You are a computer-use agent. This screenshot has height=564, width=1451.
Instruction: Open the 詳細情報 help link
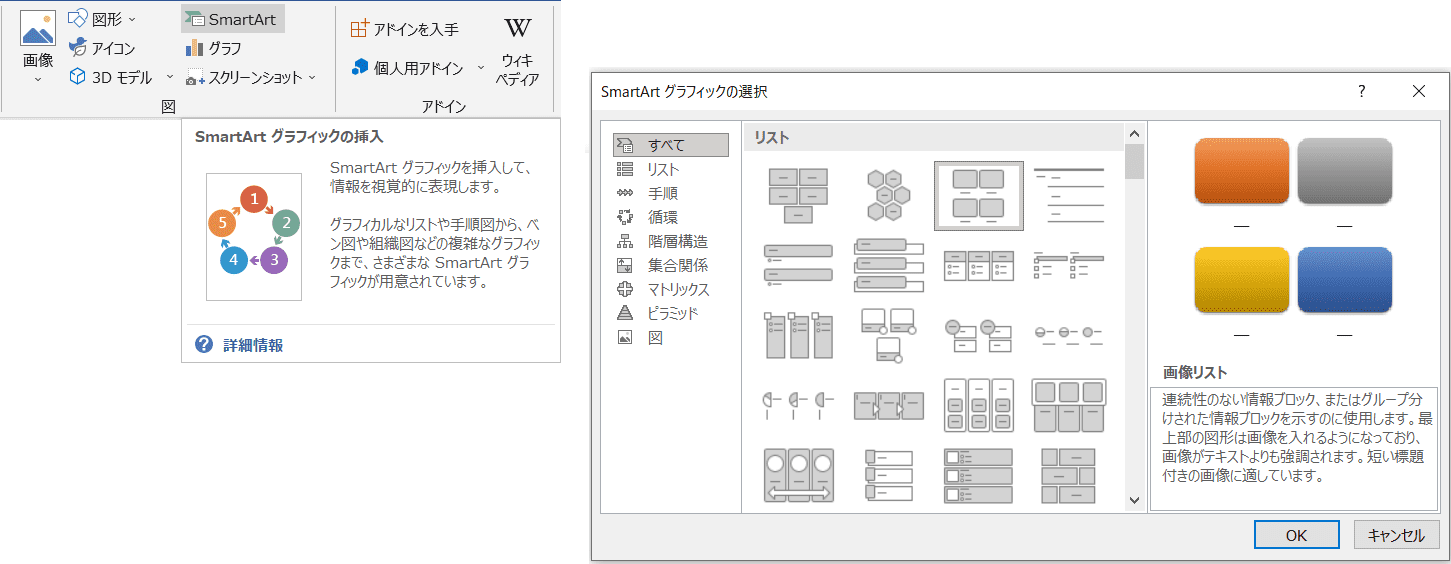pyautogui.click(x=252, y=345)
